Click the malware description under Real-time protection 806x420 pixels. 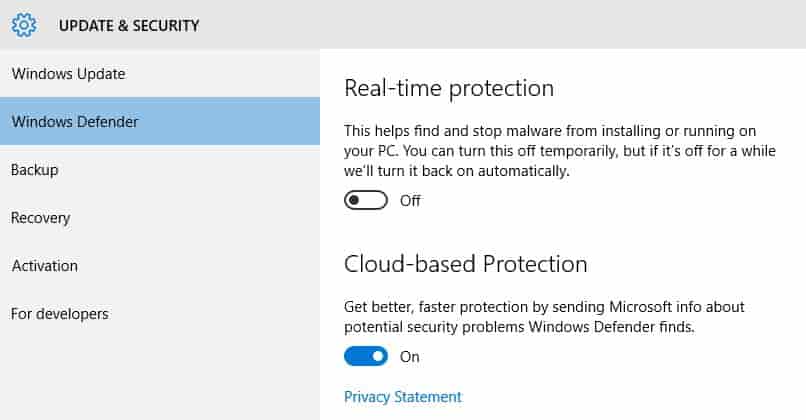(560, 151)
